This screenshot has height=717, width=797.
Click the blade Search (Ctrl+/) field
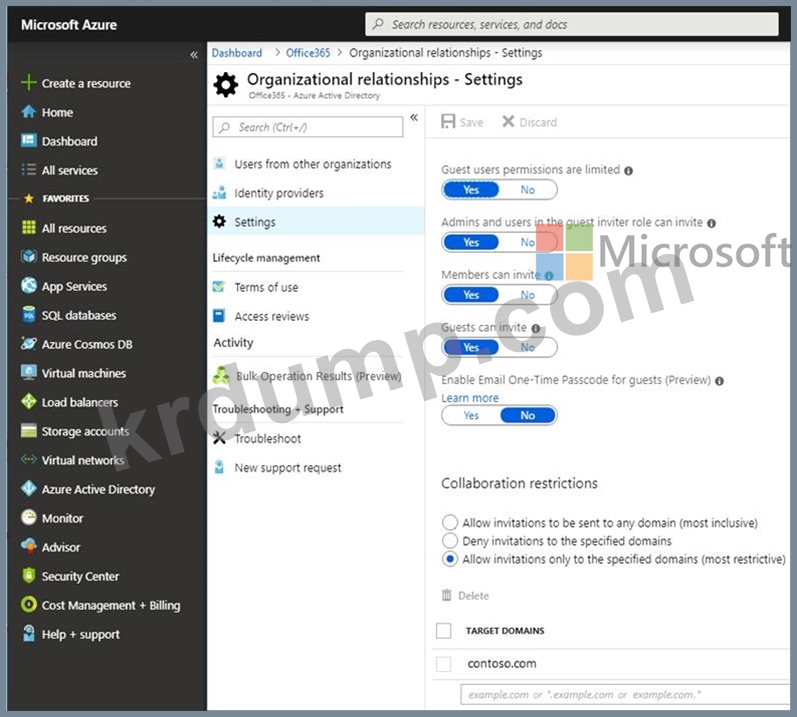point(308,127)
